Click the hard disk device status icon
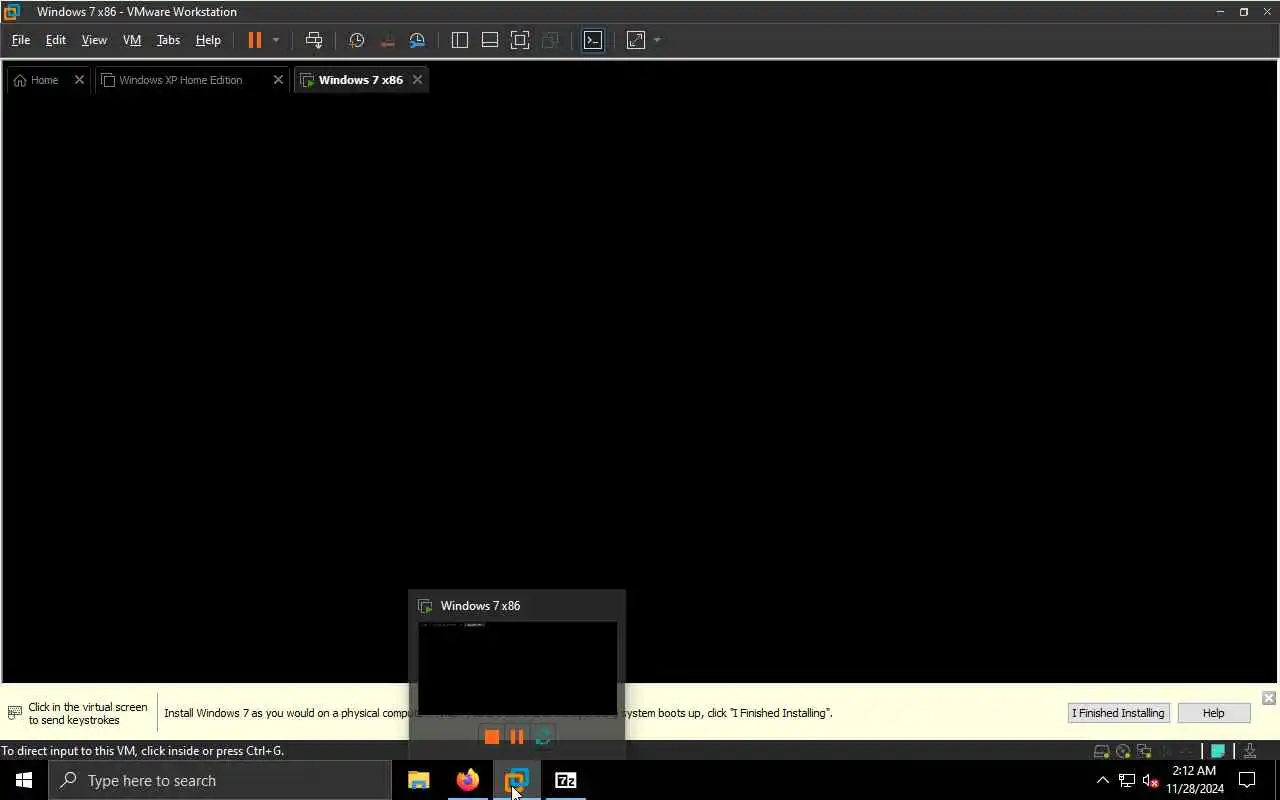 [1101, 751]
